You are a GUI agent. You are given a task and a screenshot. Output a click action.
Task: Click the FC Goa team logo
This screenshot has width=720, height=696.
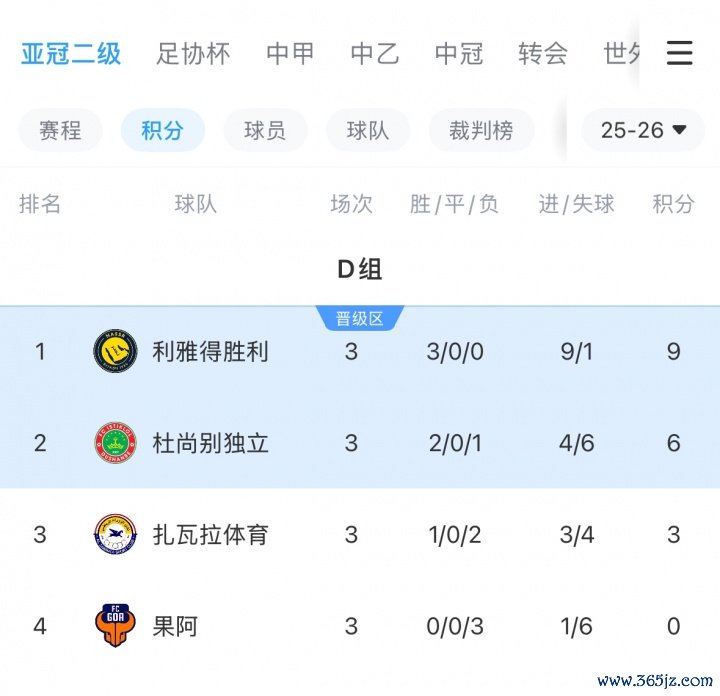click(115, 626)
